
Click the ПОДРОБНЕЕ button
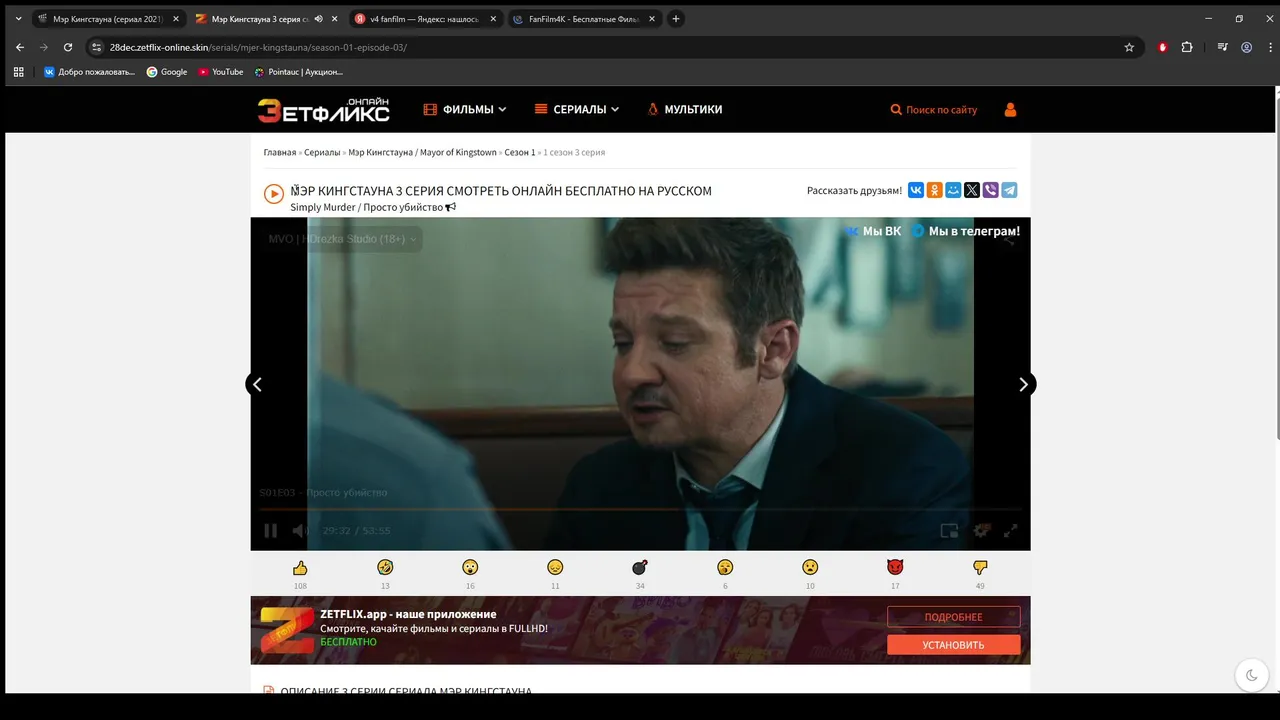pos(953,617)
